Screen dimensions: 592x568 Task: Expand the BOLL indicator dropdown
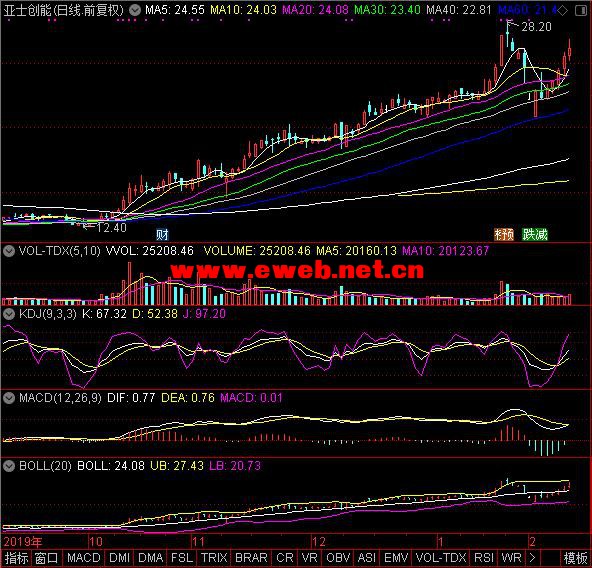point(9,466)
